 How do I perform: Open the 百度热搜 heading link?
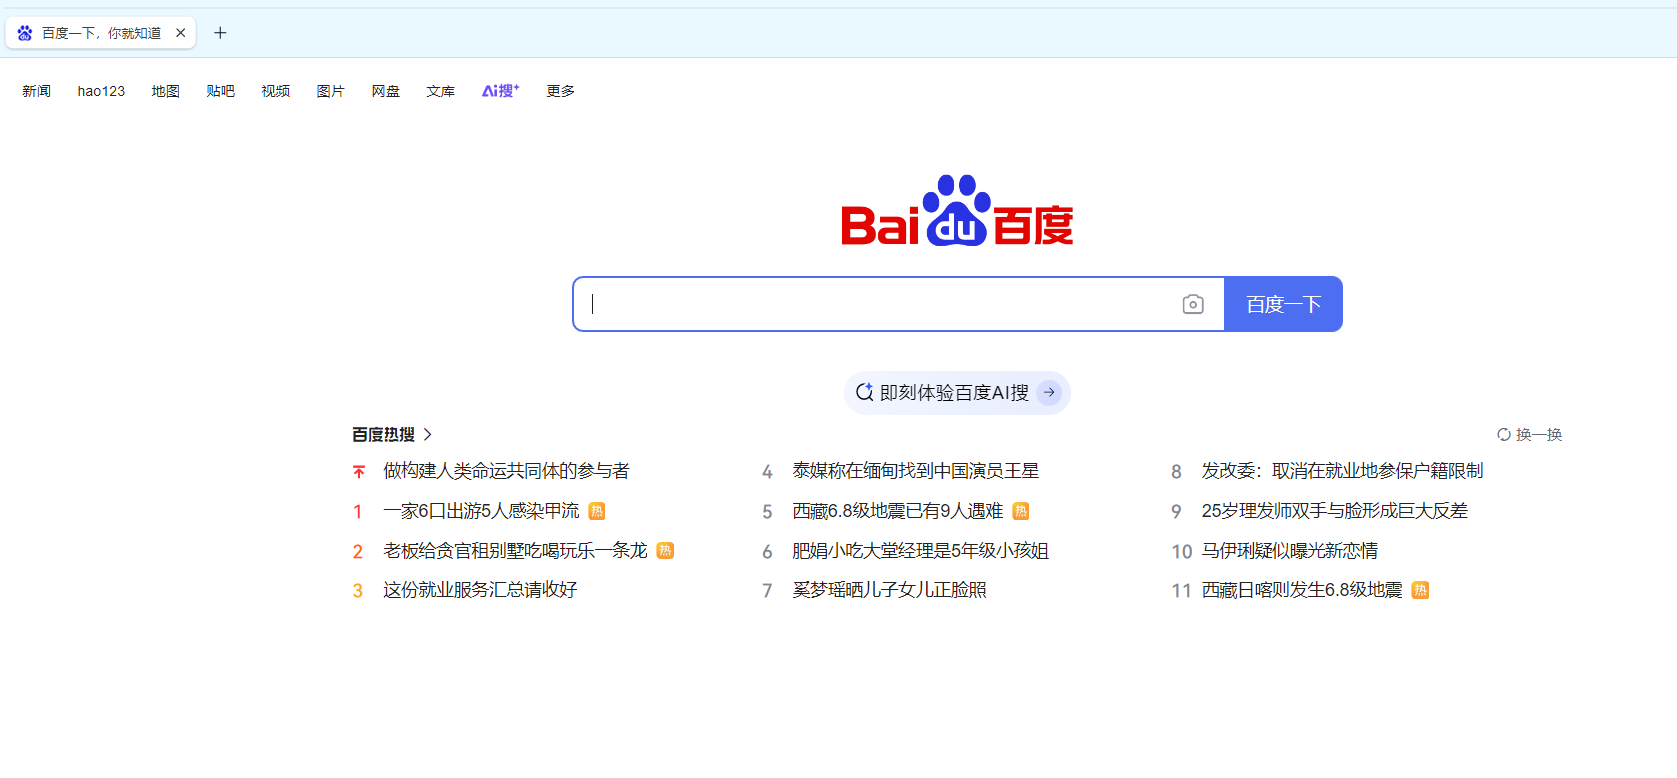pyautogui.click(x=383, y=434)
